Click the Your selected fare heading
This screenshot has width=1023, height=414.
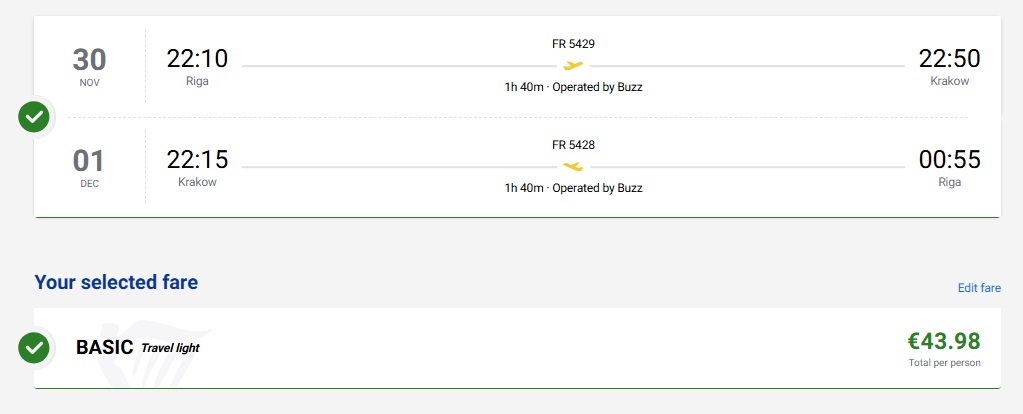coord(116,282)
